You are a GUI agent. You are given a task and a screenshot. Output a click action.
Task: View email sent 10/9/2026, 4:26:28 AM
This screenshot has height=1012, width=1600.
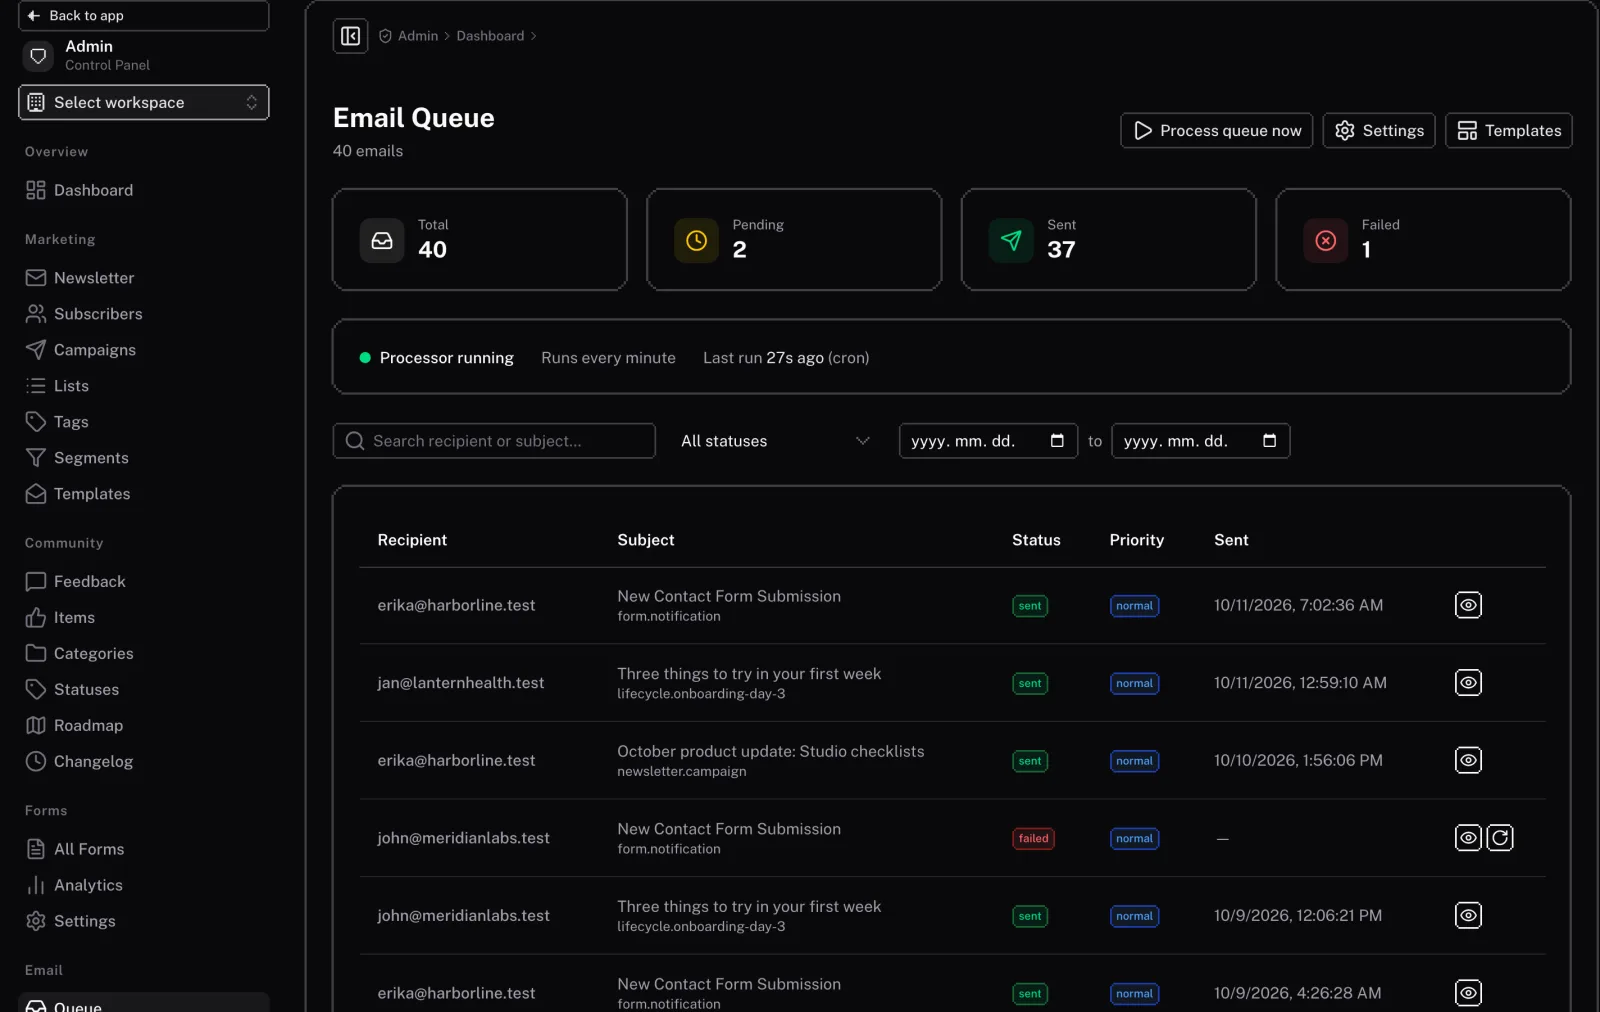pyautogui.click(x=1468, y=993)
